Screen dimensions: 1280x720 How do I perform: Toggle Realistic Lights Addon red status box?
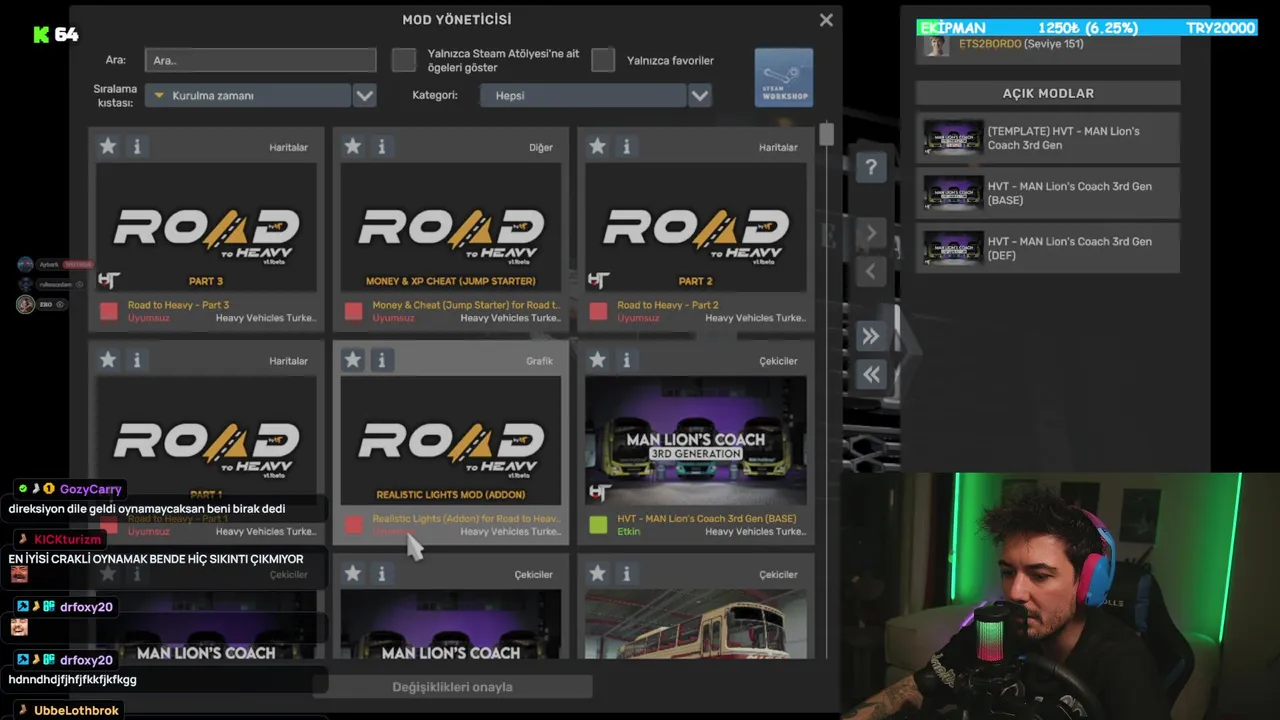[x=353, y=525]
